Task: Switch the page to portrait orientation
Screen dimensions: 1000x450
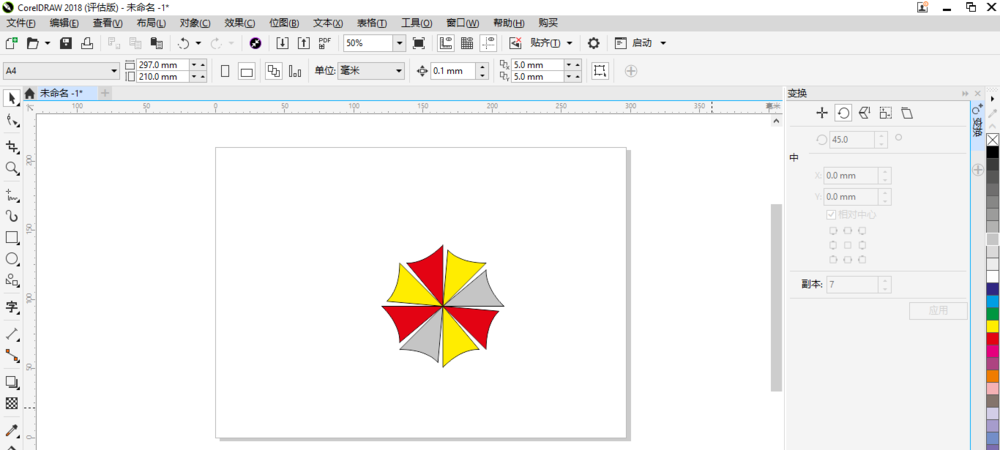Action: click(225, 71)
